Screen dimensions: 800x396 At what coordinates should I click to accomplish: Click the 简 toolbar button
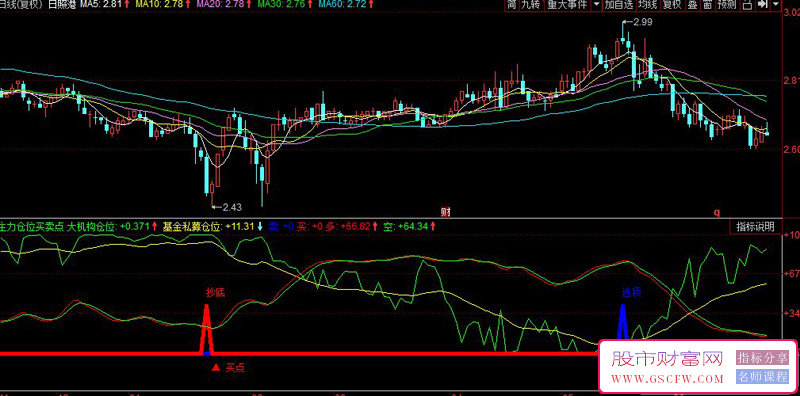click(512, 5)
